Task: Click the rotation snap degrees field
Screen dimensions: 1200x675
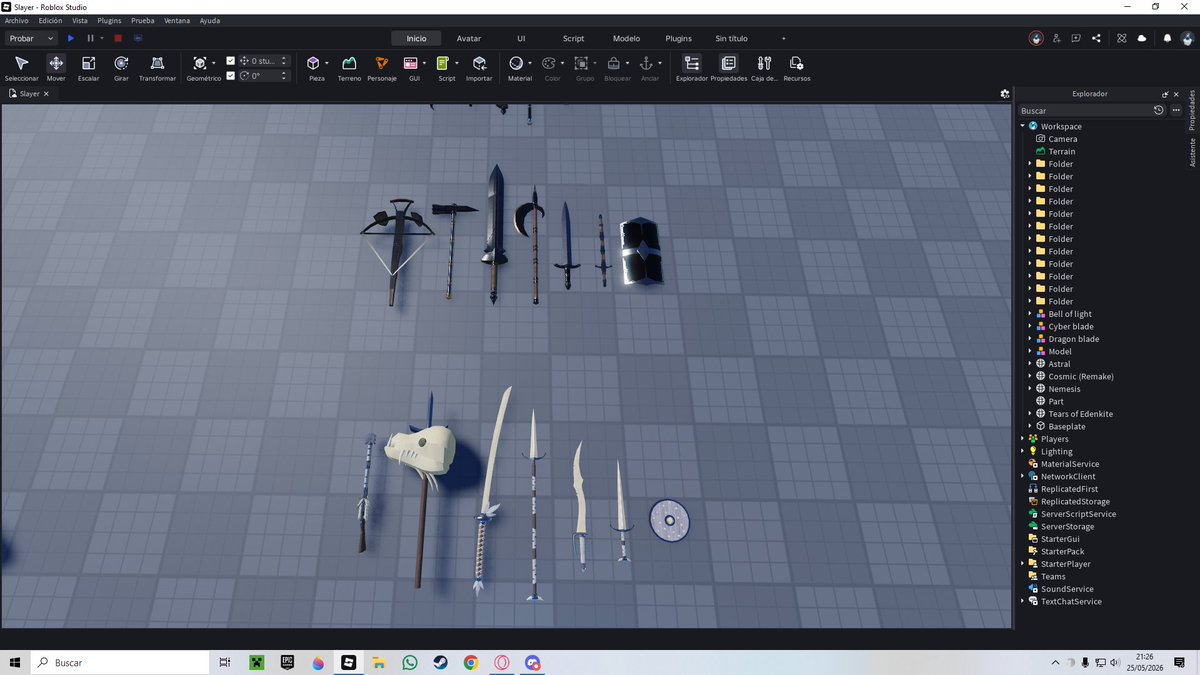Action: (x=264, y=75)
